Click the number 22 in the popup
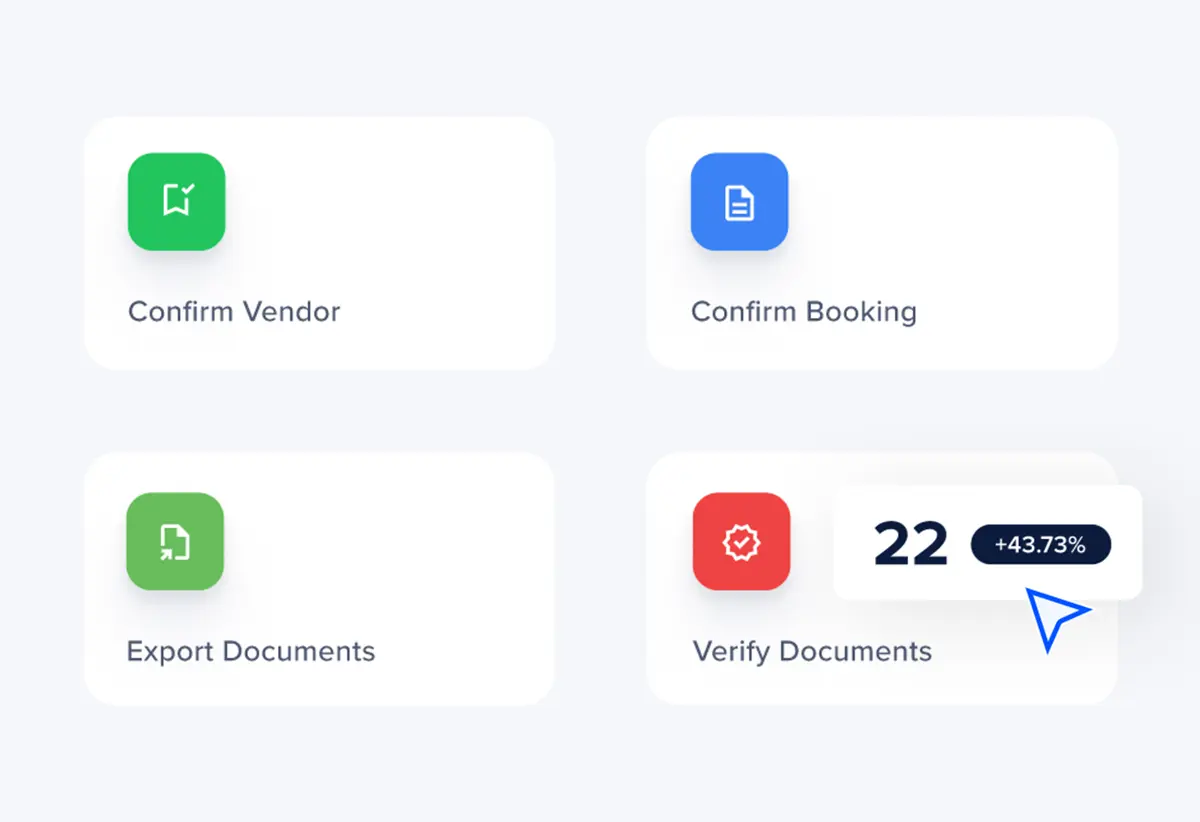The width and height of the screenshot is (1200, 822). pyautogui.click(x=910, y=545)
